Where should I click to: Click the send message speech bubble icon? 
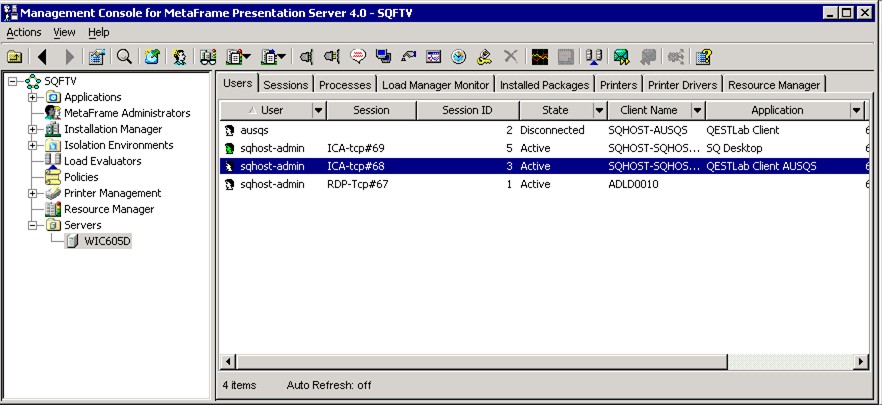[x=358, y=57]
